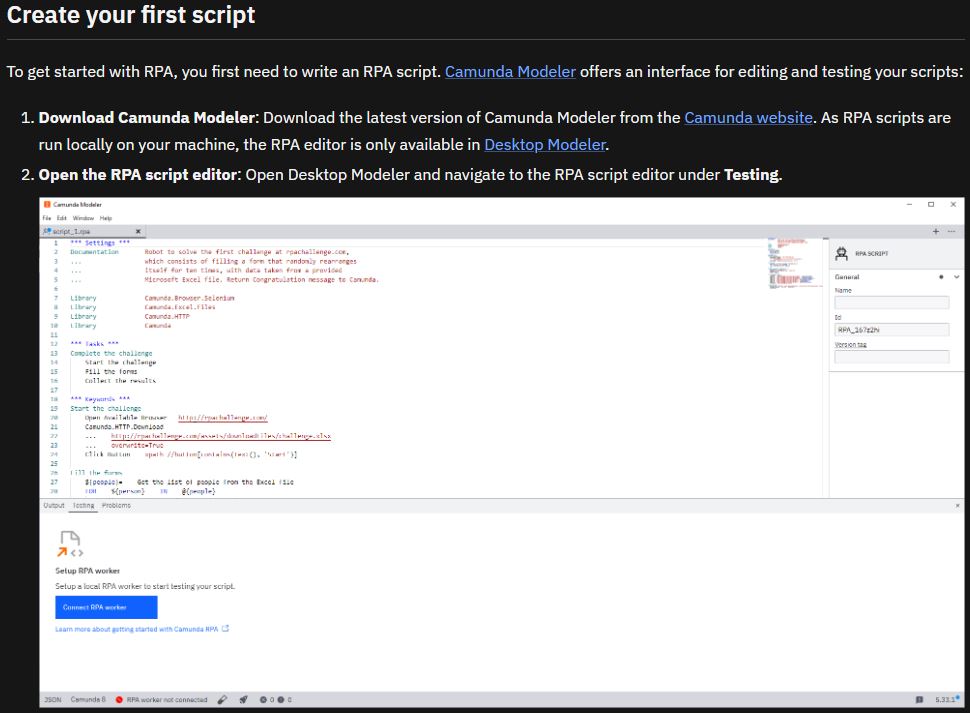Click the code minimap preview
The height and width of the screenshot is (713, 970).
click(x=793, y=263)
